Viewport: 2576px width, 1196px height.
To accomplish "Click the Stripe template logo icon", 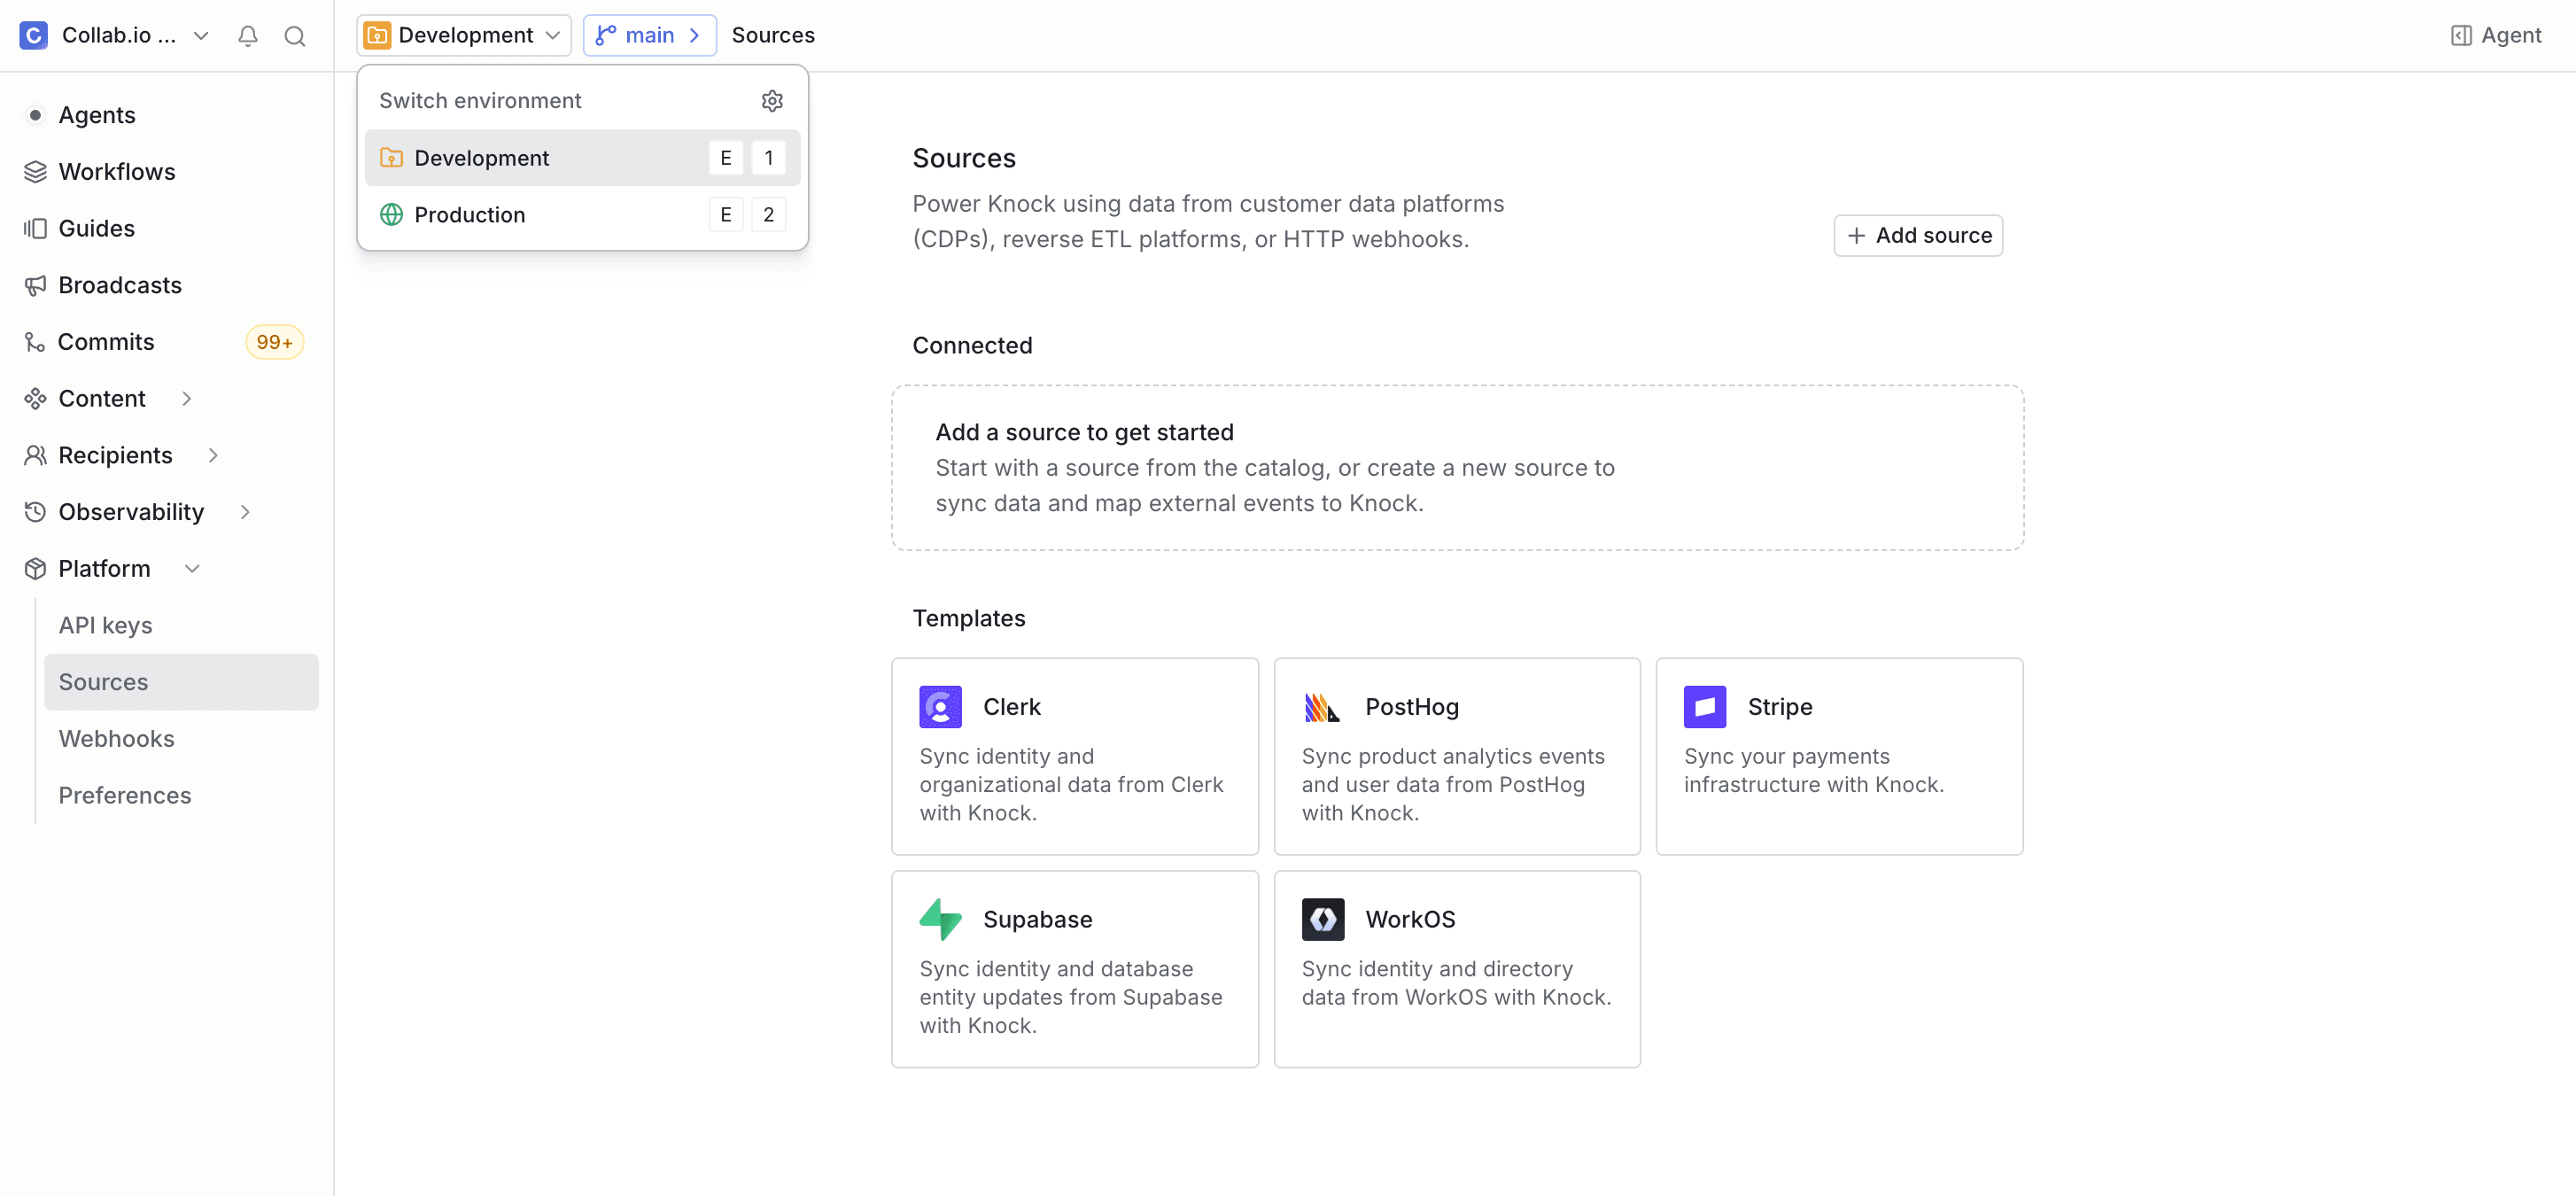I will click(x=1704, y=707).
